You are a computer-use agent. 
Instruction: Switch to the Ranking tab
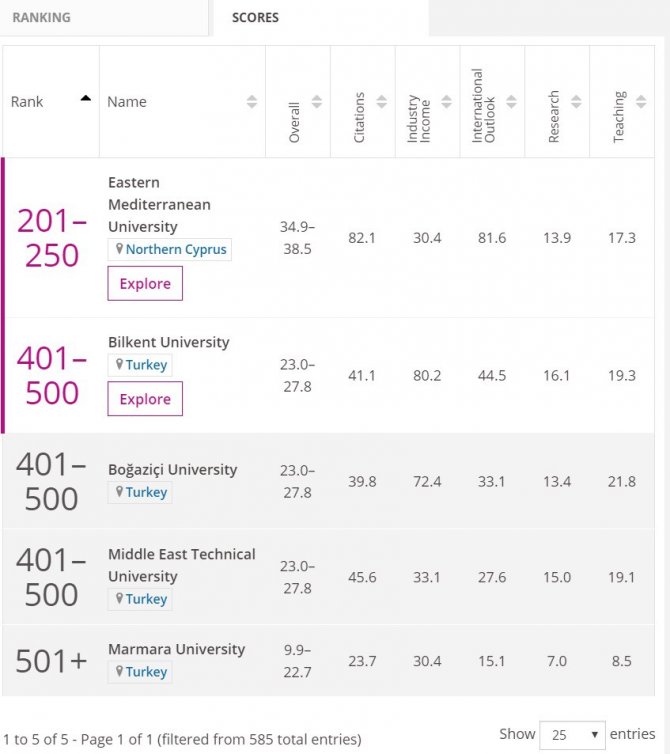point(42,17)
